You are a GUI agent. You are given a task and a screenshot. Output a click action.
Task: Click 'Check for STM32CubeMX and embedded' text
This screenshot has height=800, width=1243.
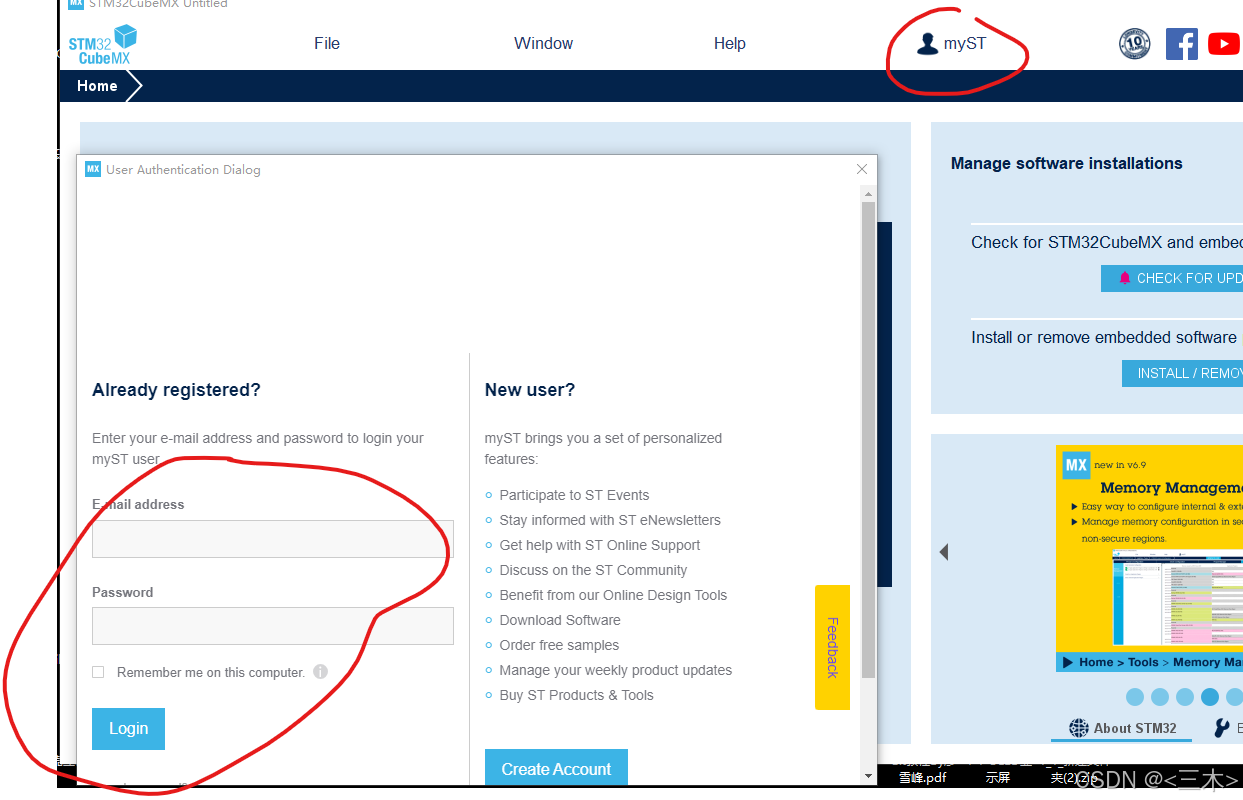click(1107, 242)
